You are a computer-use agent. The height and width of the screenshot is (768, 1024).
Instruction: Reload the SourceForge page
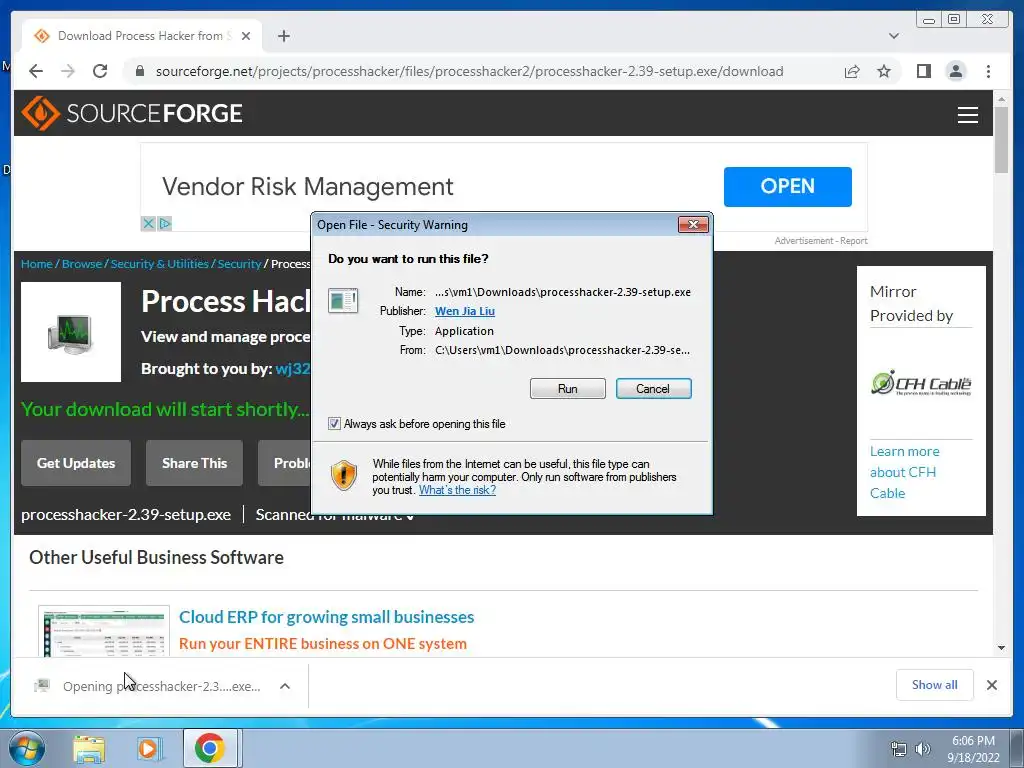pyautogui.click(x=100, y=71)
